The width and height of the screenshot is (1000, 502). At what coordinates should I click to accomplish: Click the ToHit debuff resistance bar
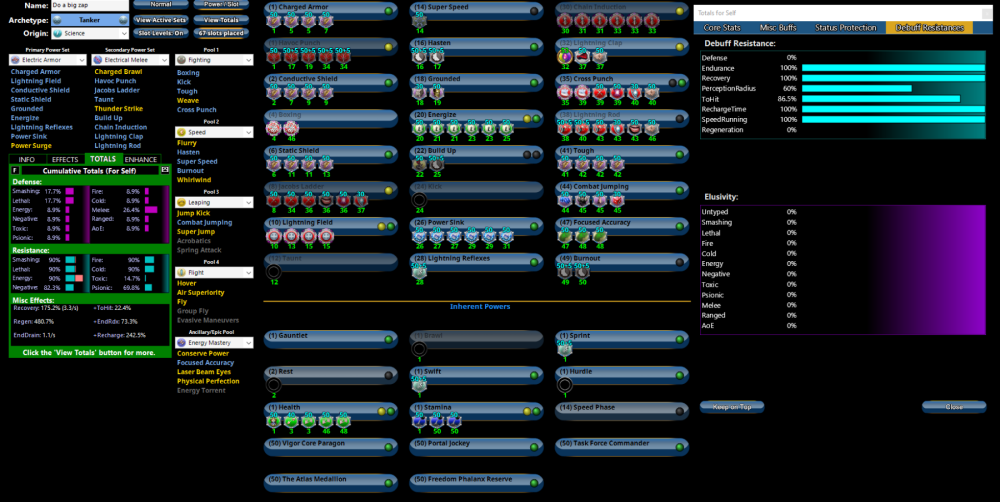[881, 99]
